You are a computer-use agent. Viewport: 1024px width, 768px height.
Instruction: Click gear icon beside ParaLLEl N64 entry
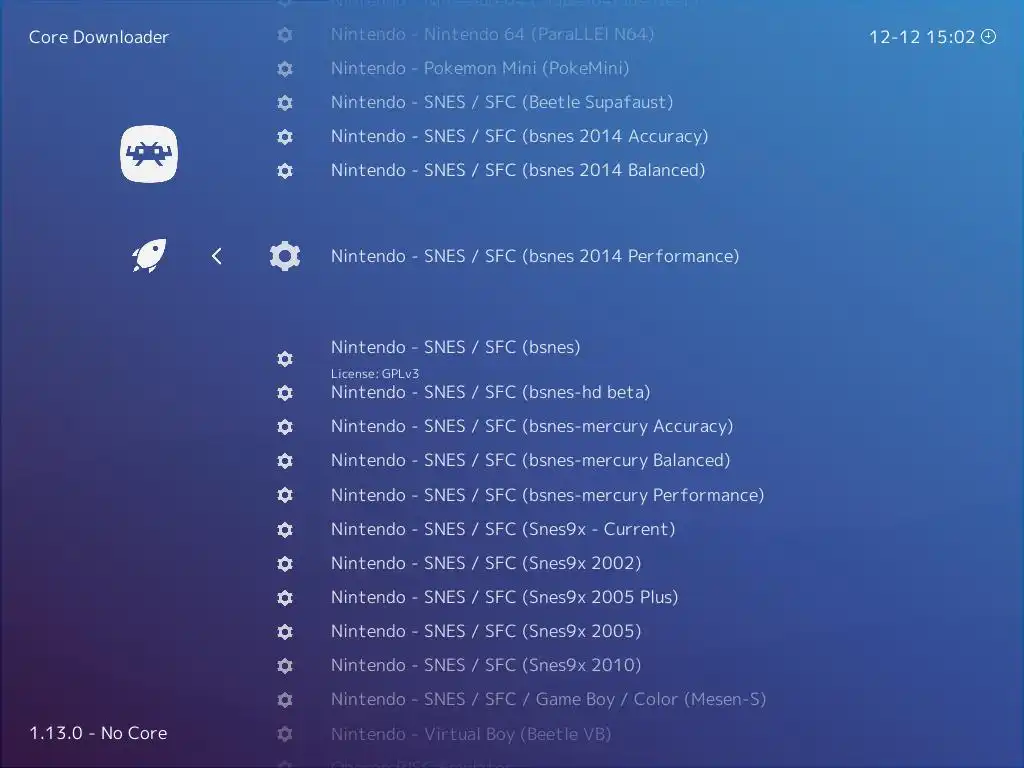click(285, 35)
